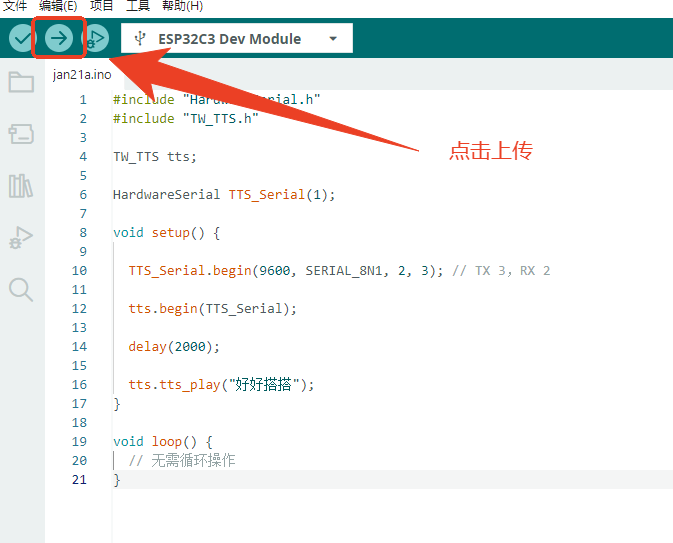Screen dimensions: 673x543
Task: Open the 工具 menu
Action: tap(138, 6)
